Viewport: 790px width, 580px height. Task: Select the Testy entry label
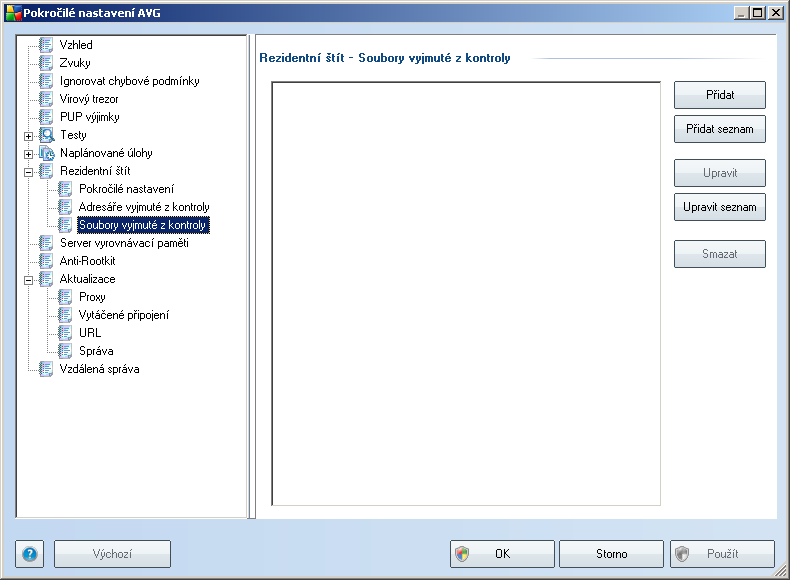73,135
